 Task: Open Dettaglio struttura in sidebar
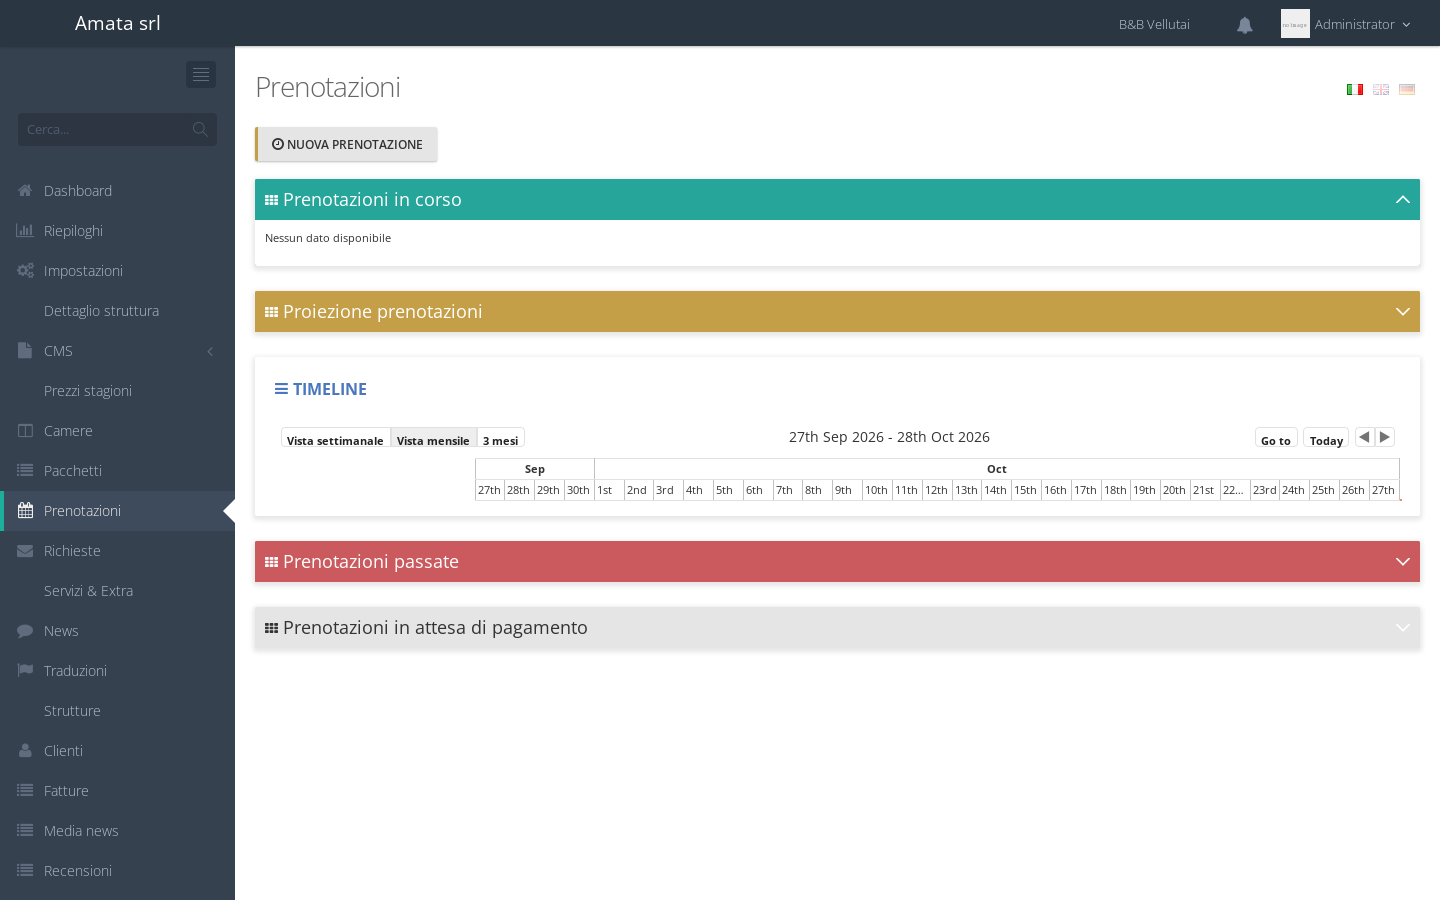pyautogui.click(x=118, y=311)
